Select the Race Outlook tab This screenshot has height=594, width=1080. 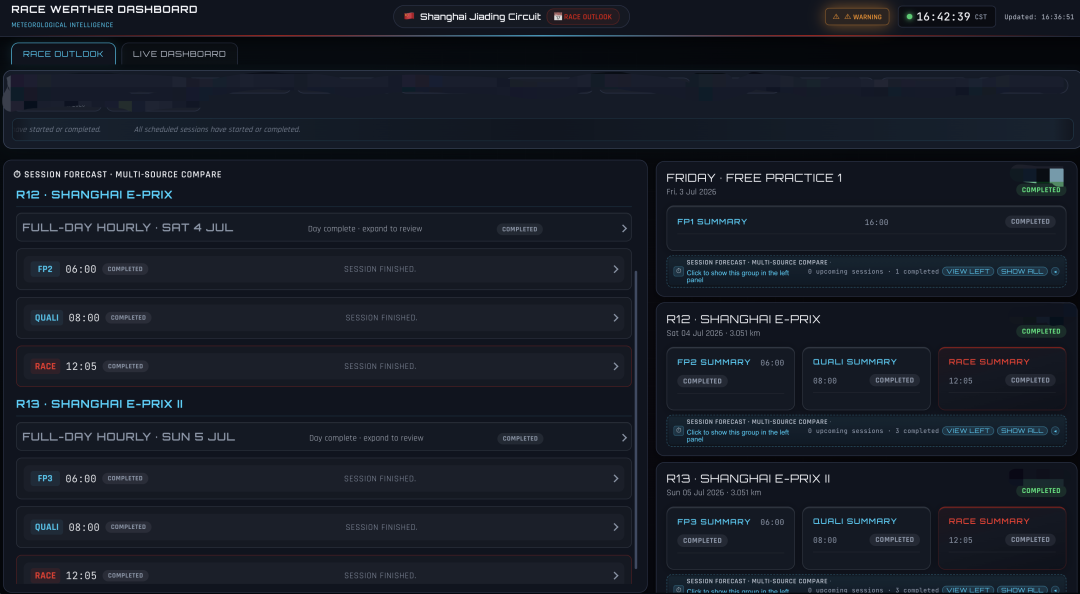pos(63,54)
